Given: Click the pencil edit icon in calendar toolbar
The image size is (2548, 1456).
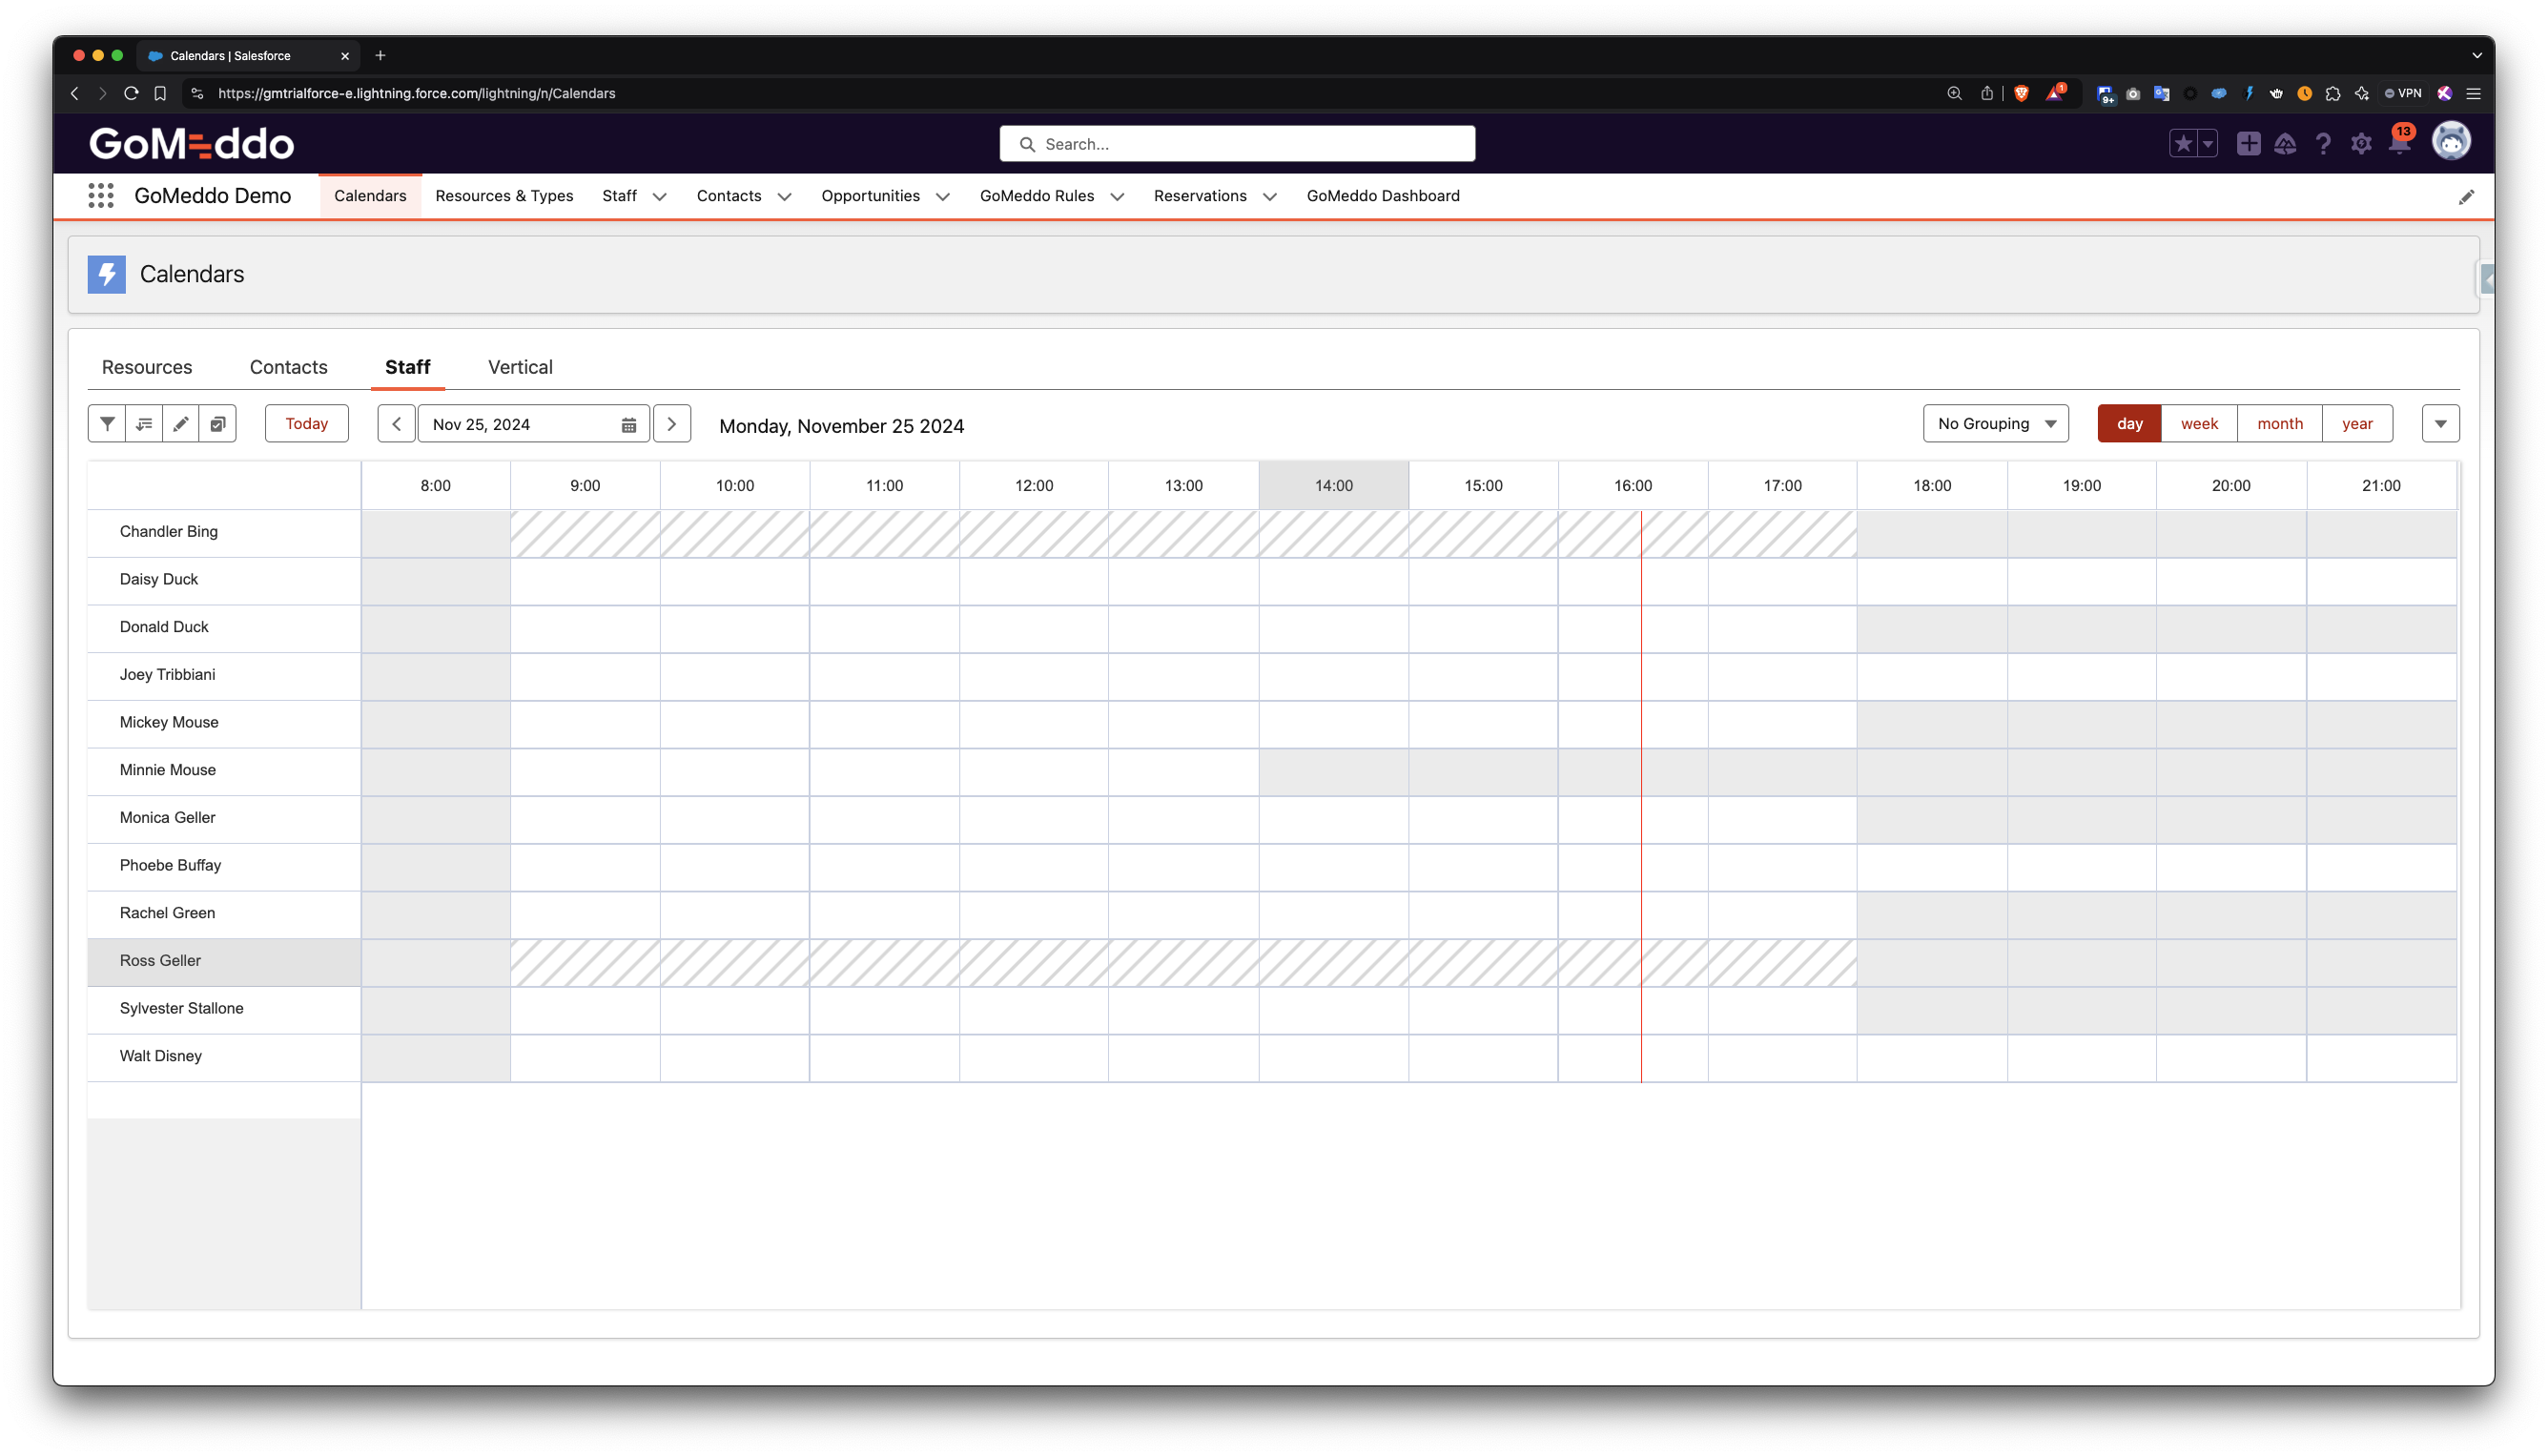Looking at the screenshot, I should [x=181, y=424].
